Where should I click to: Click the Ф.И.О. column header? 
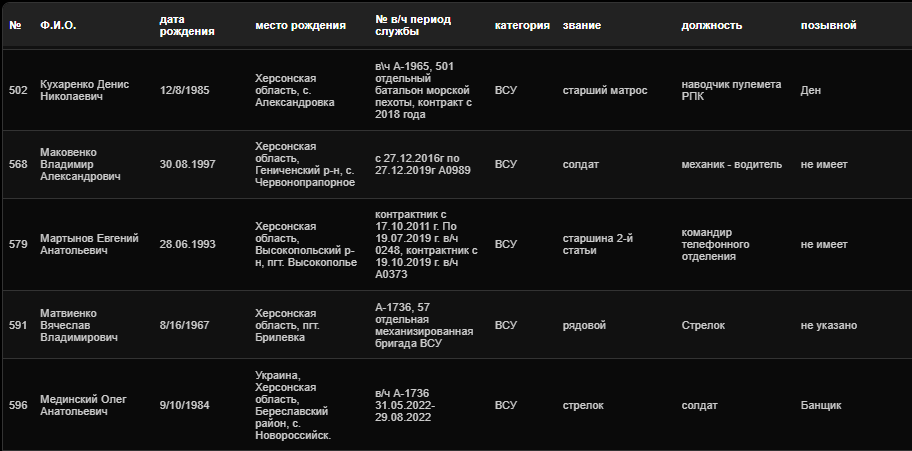tap(57, 25)
